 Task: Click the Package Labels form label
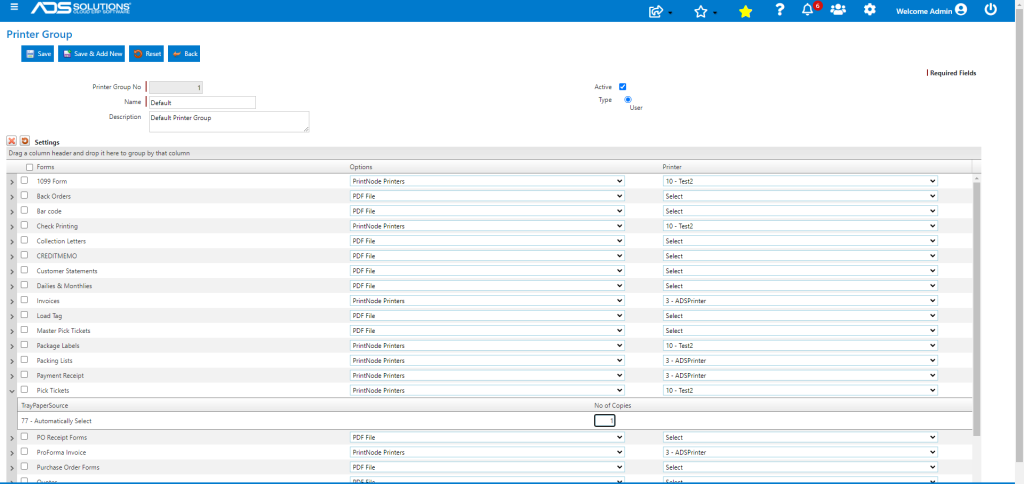[x=58, y=346]
